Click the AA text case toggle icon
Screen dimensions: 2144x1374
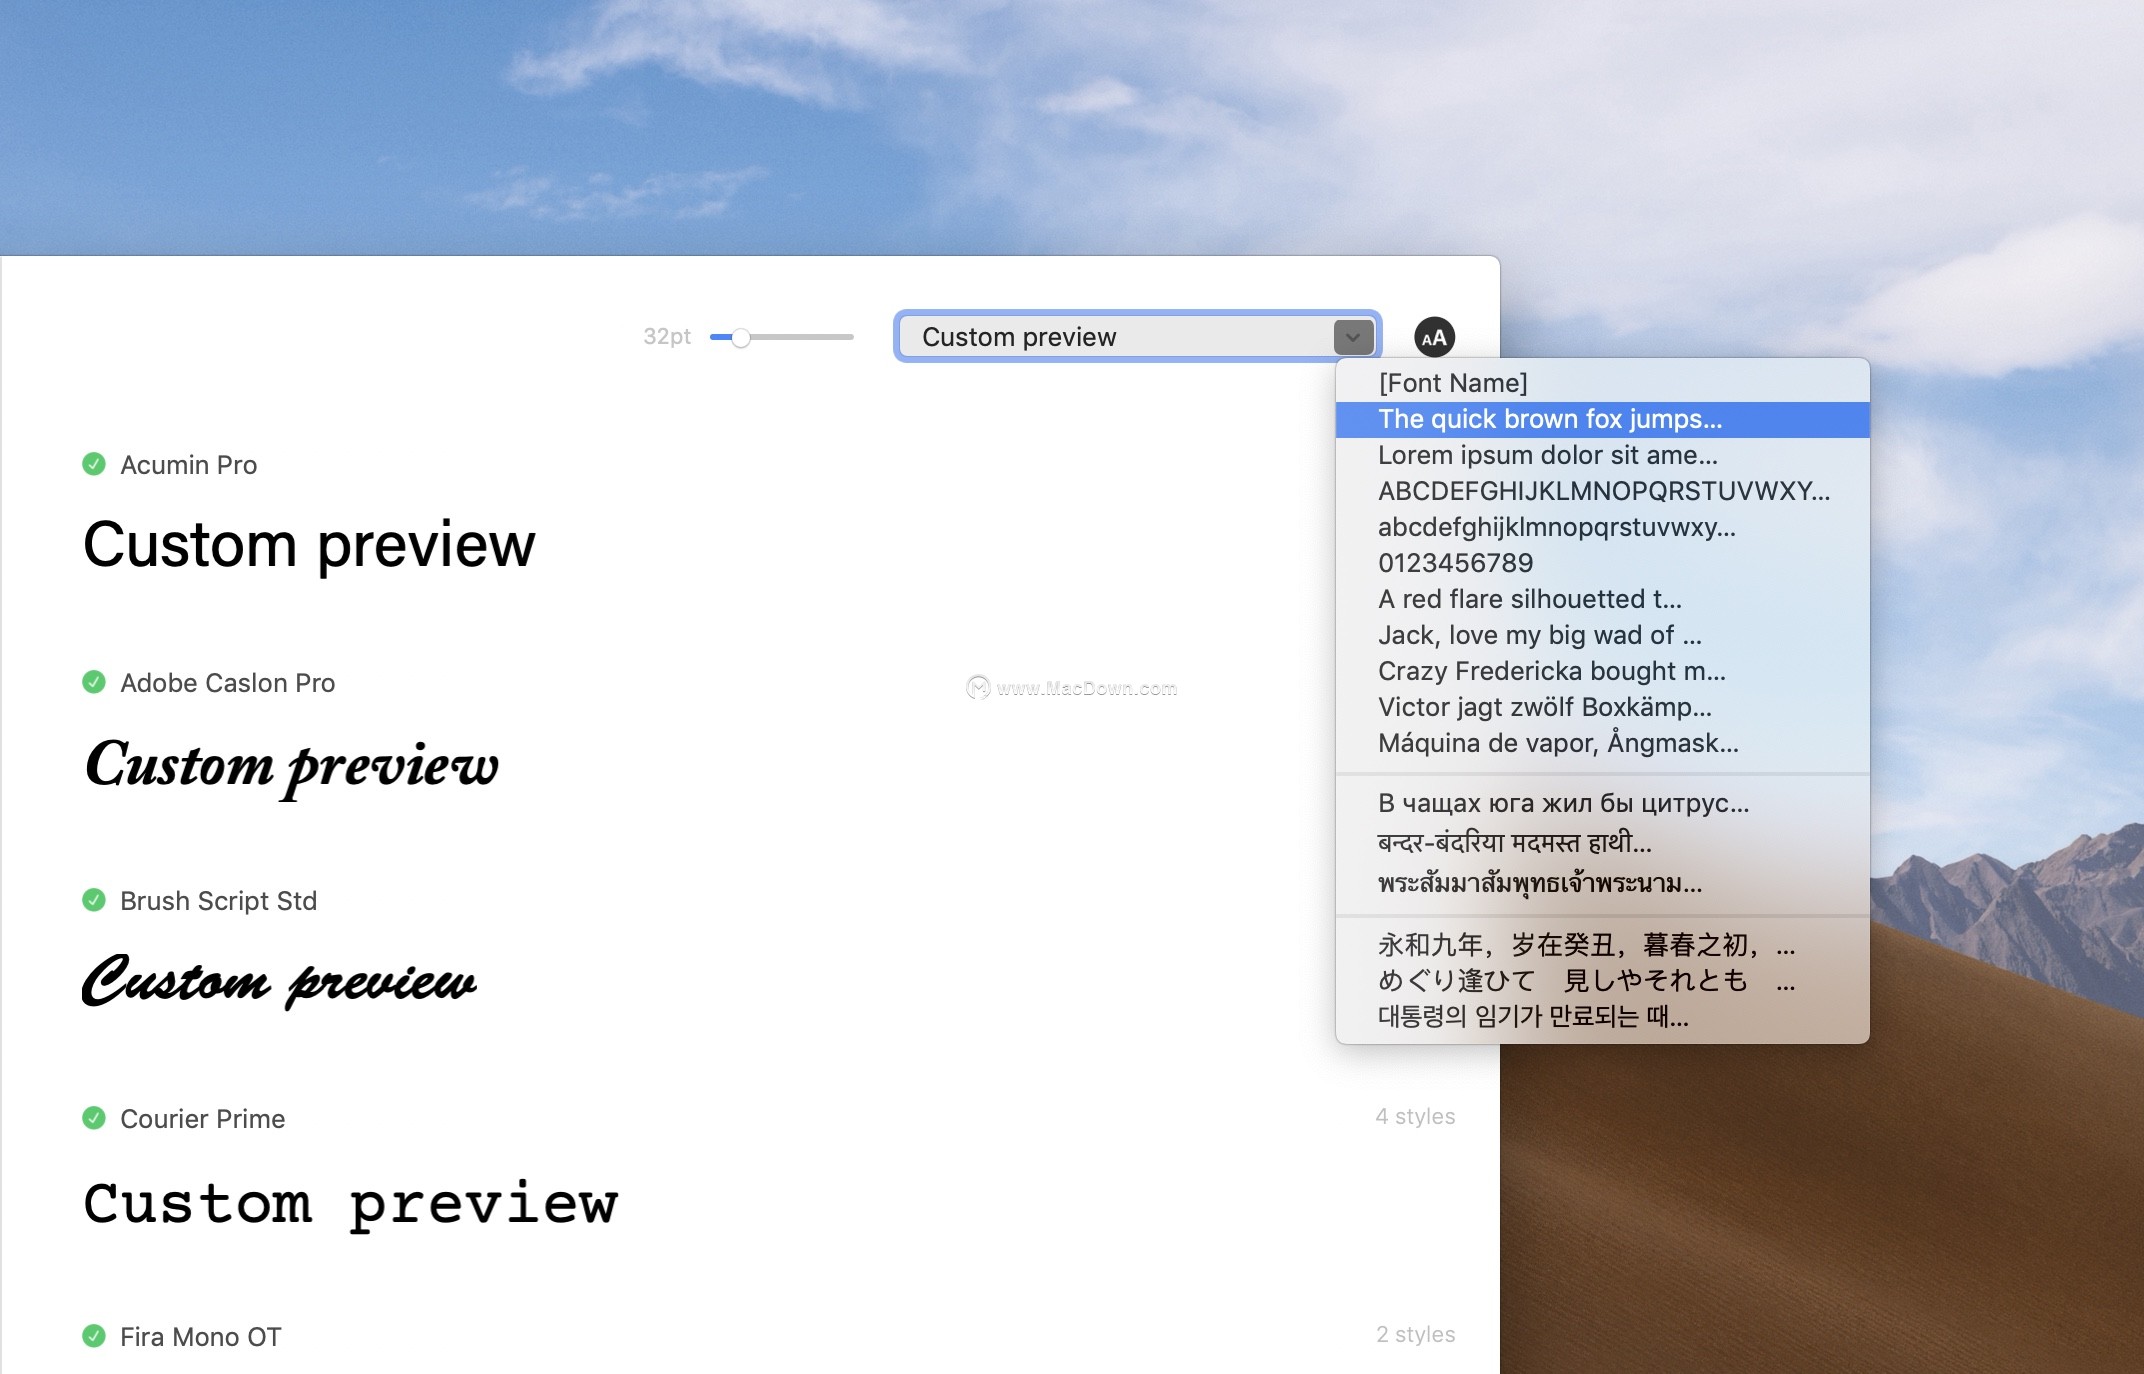tap(1434, 338)
